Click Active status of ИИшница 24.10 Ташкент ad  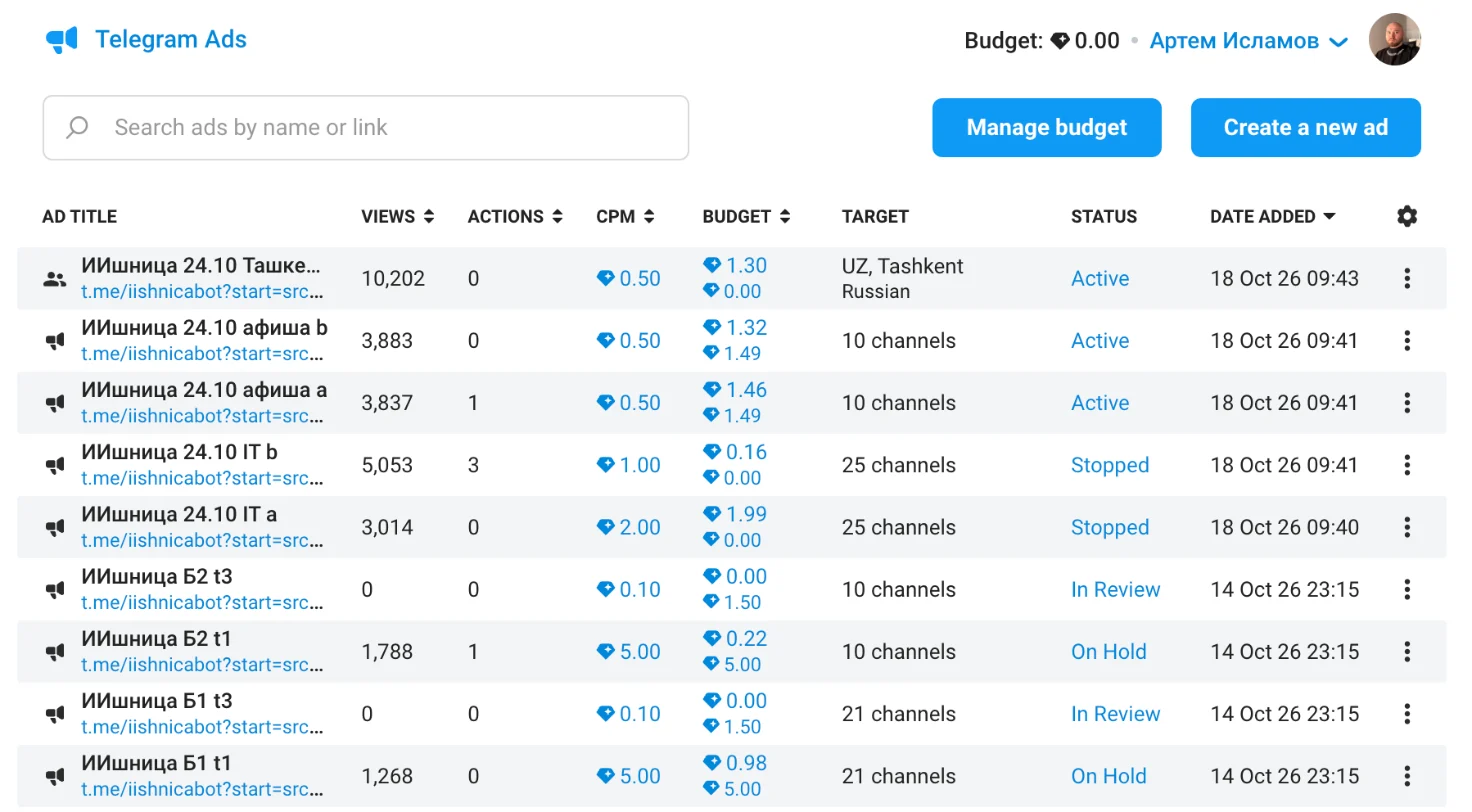pos(1100,278)
